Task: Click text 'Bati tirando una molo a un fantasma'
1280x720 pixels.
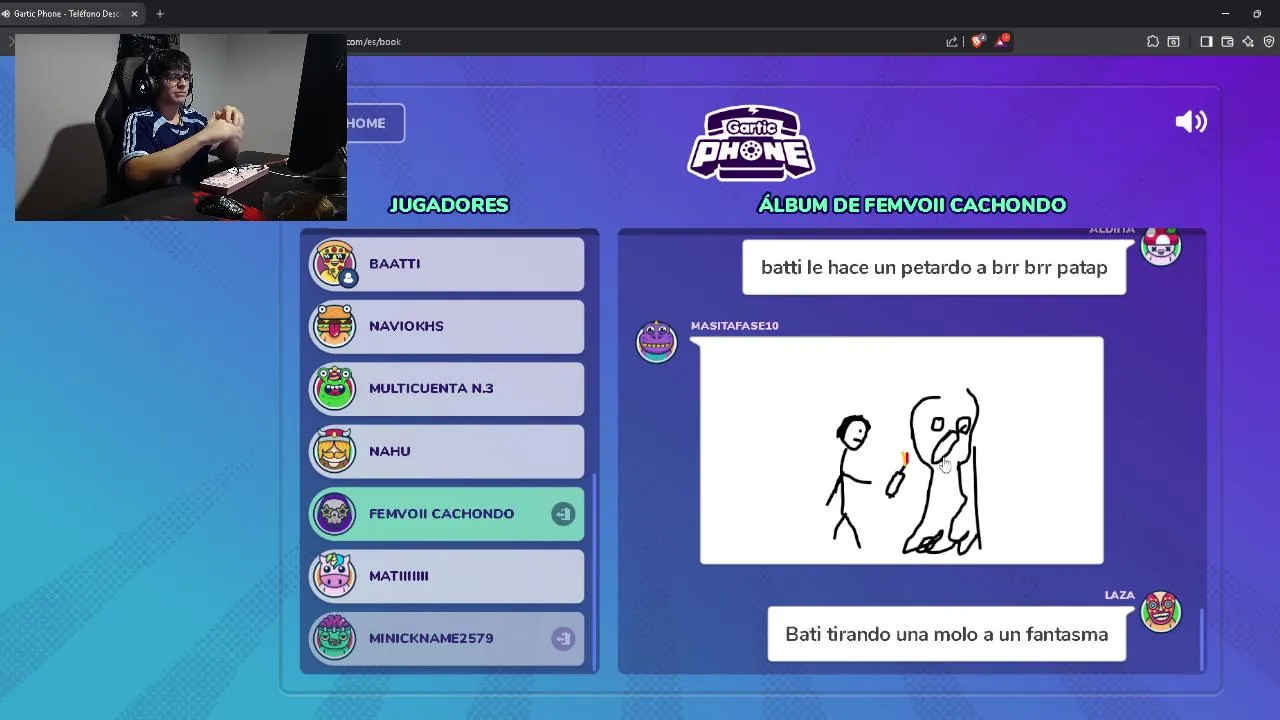Action: click(x=946, y=635)
